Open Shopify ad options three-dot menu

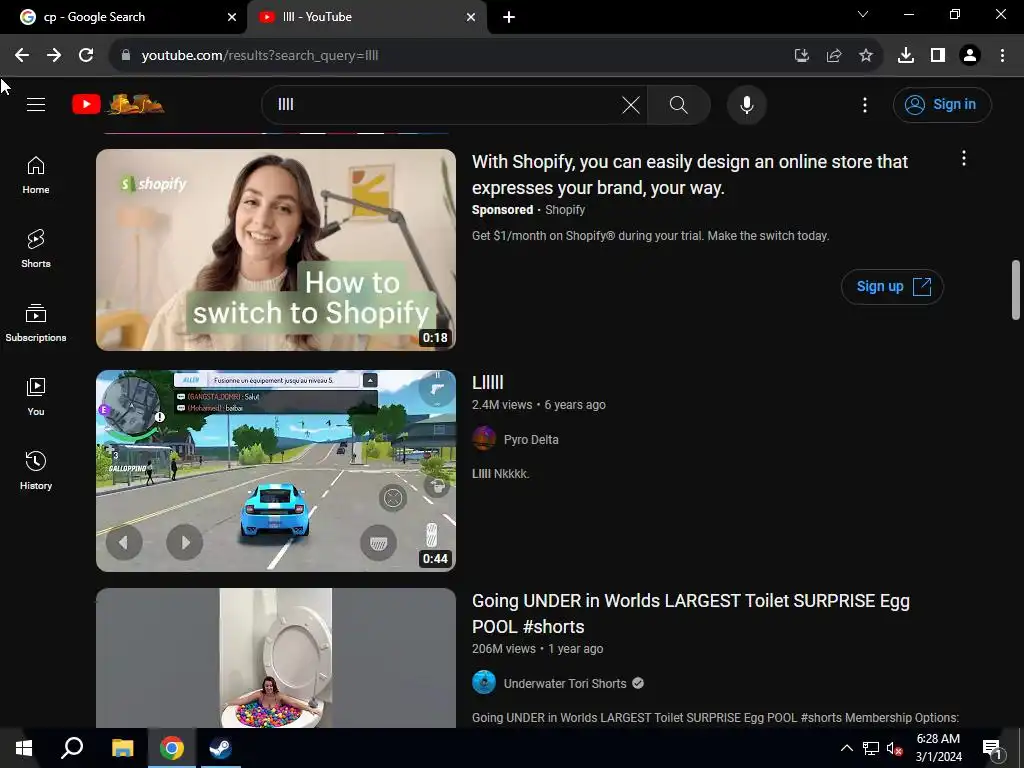[x=963, y=159]
